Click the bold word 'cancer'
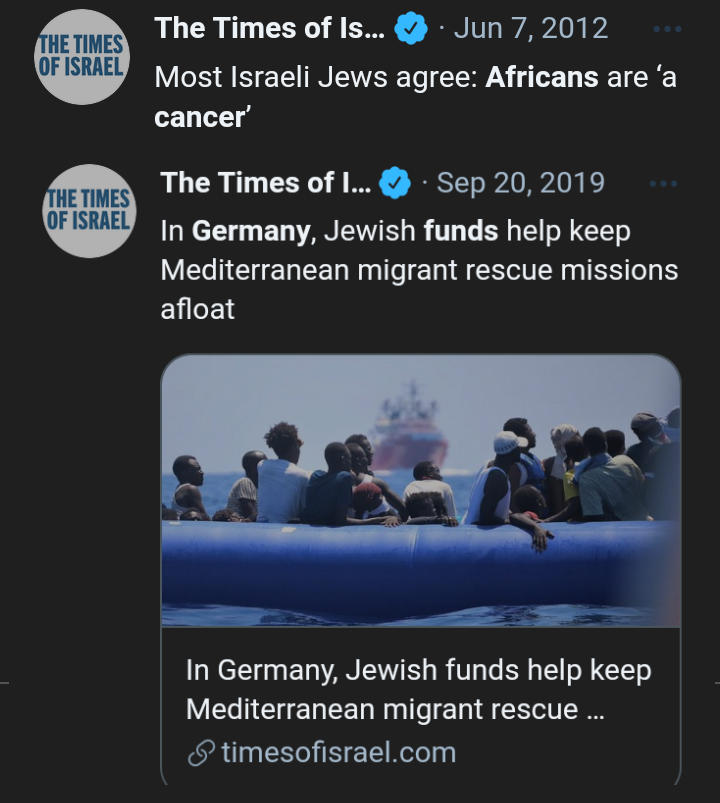 click(199, 116)
